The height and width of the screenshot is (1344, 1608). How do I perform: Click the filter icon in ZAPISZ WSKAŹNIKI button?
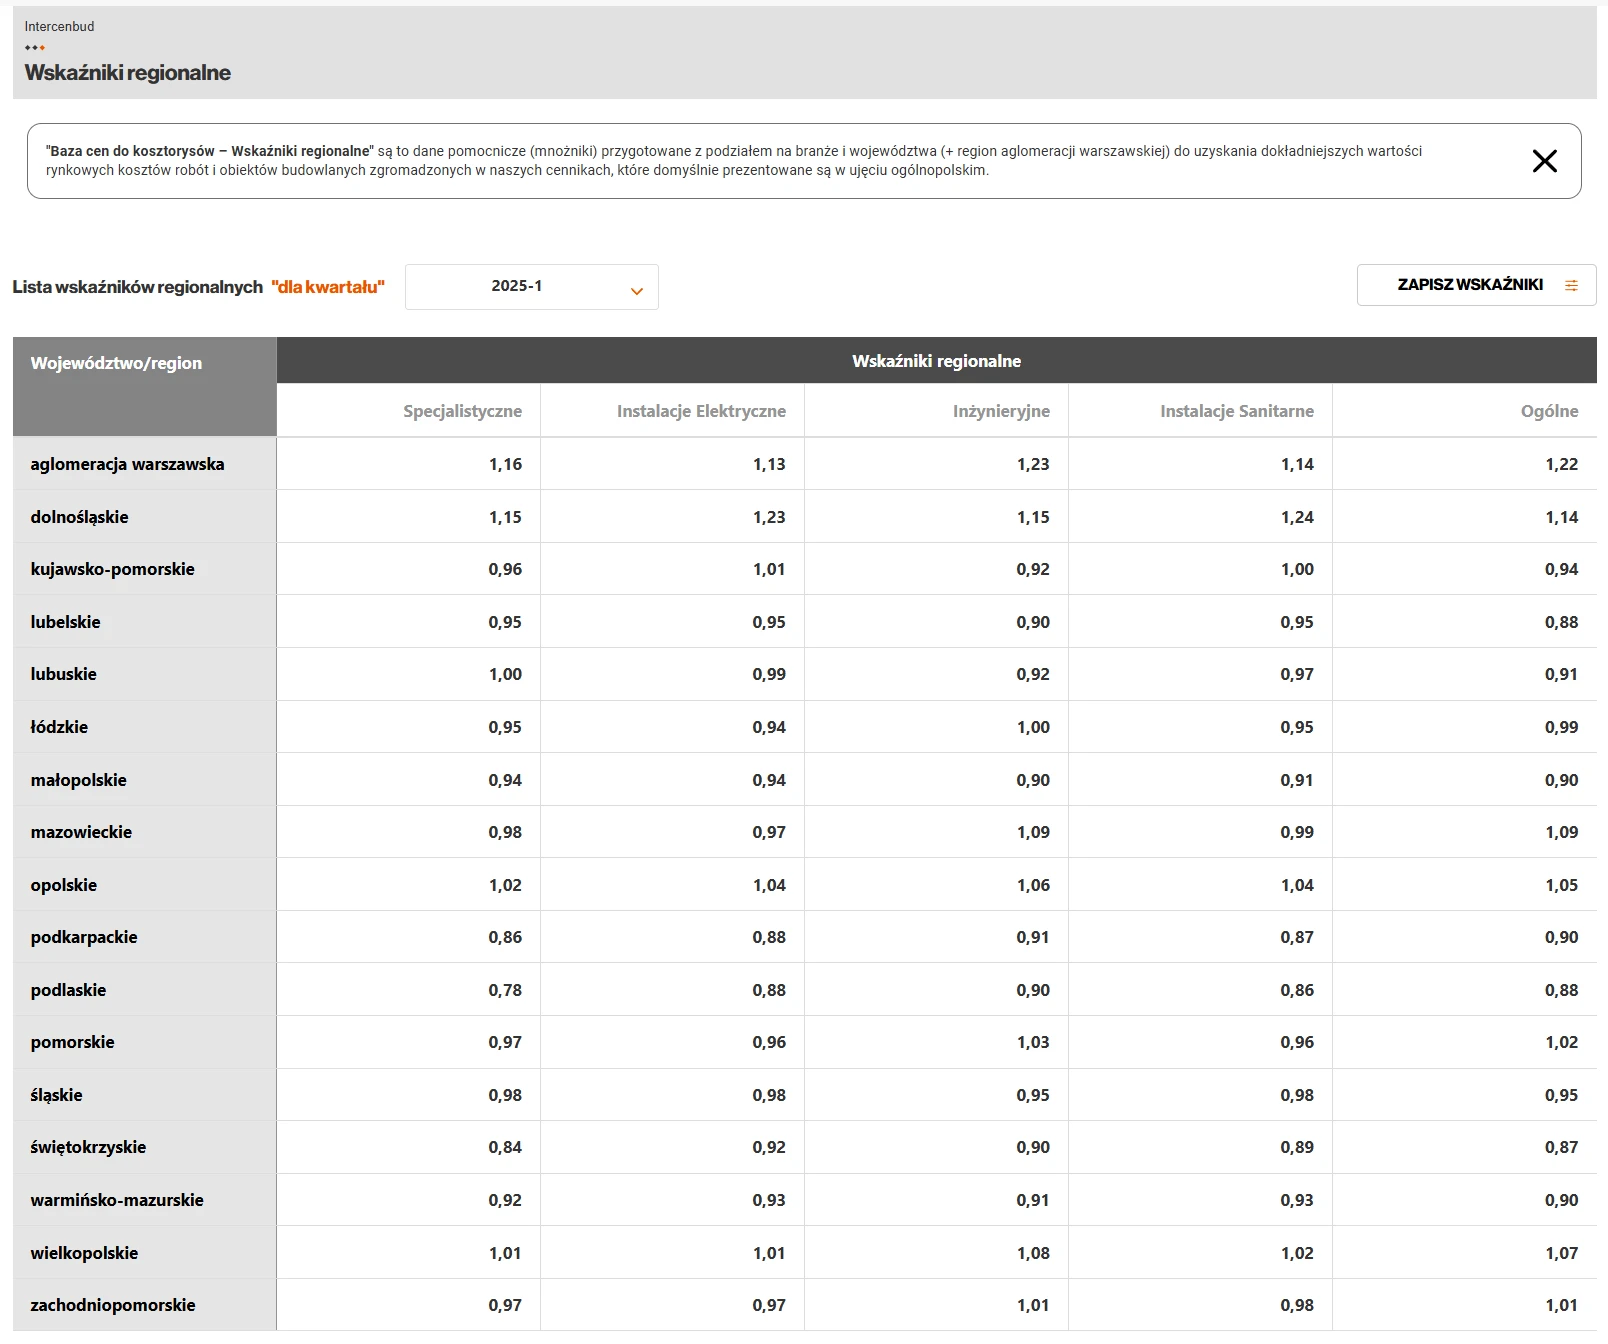click(1571, 285)
